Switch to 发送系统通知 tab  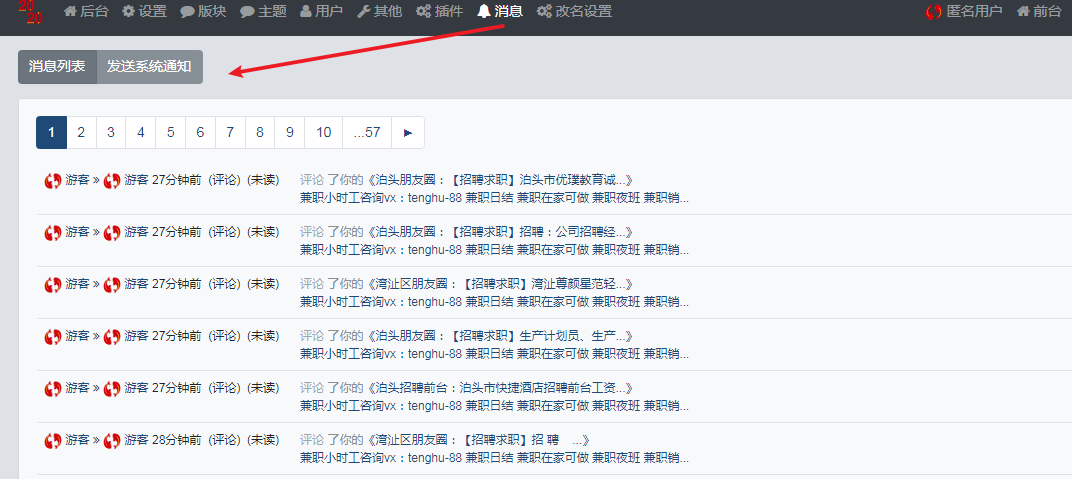[150, 67]
